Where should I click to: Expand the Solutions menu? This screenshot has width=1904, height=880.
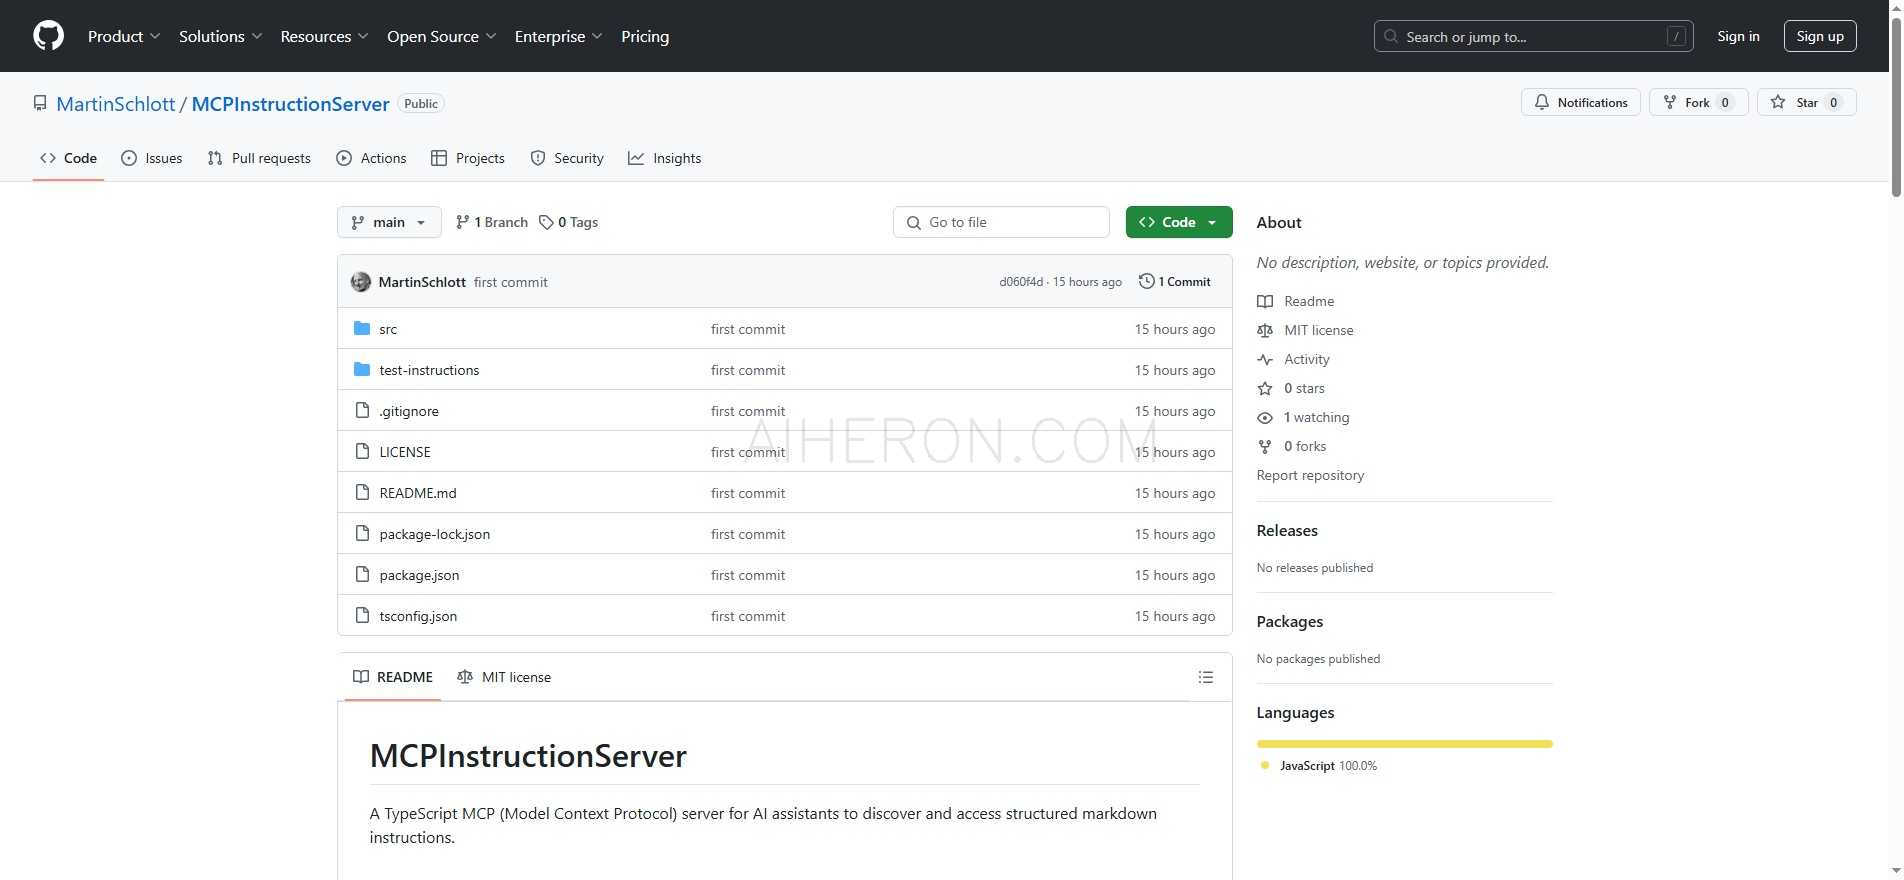pos(221,36)
